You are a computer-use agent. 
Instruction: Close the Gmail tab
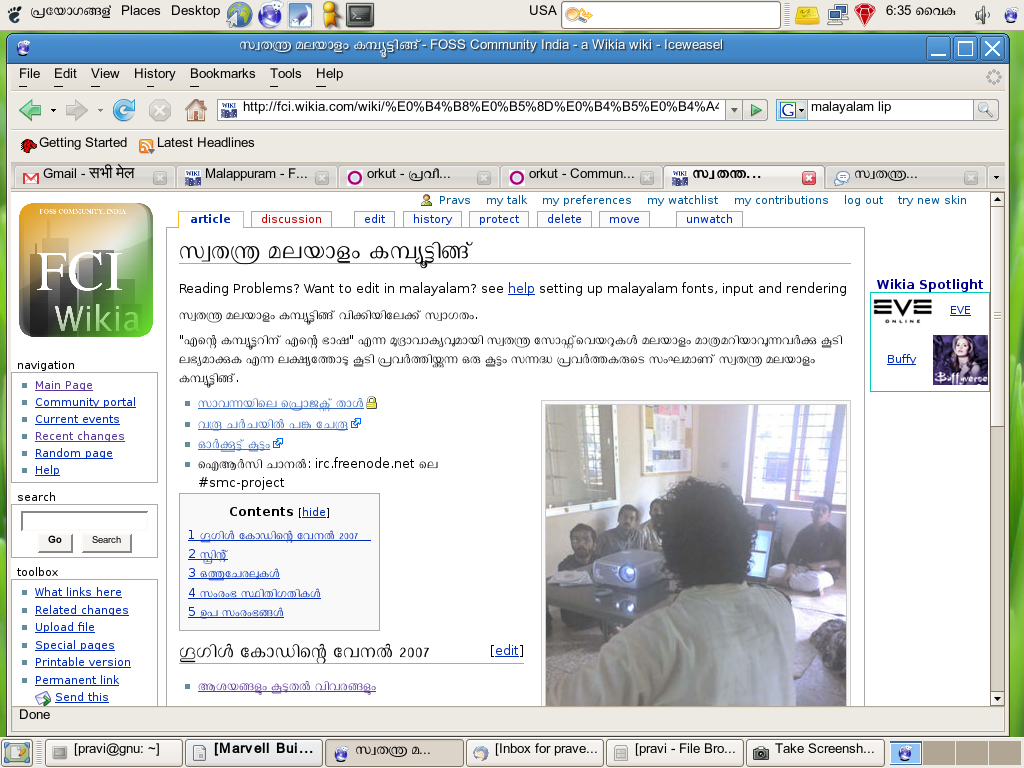(x=159, y=178)
